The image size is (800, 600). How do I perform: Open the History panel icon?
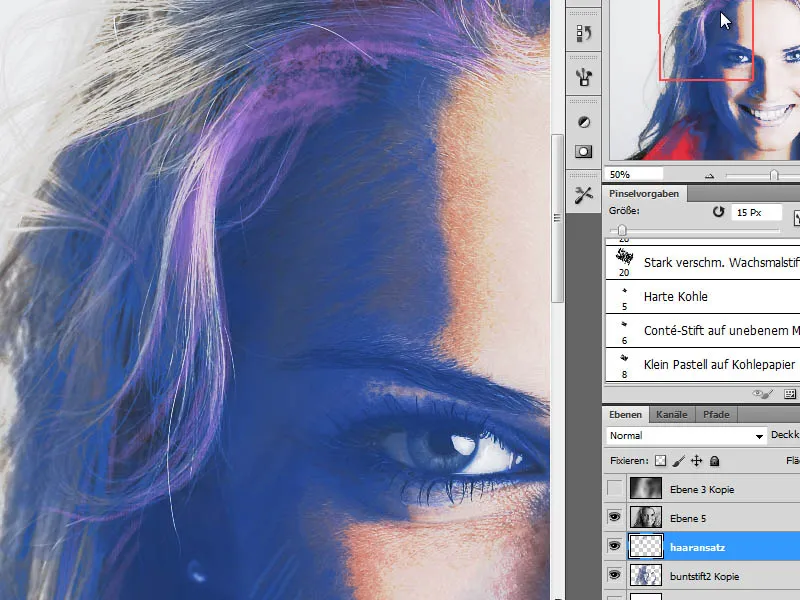(x=584, y=34)
